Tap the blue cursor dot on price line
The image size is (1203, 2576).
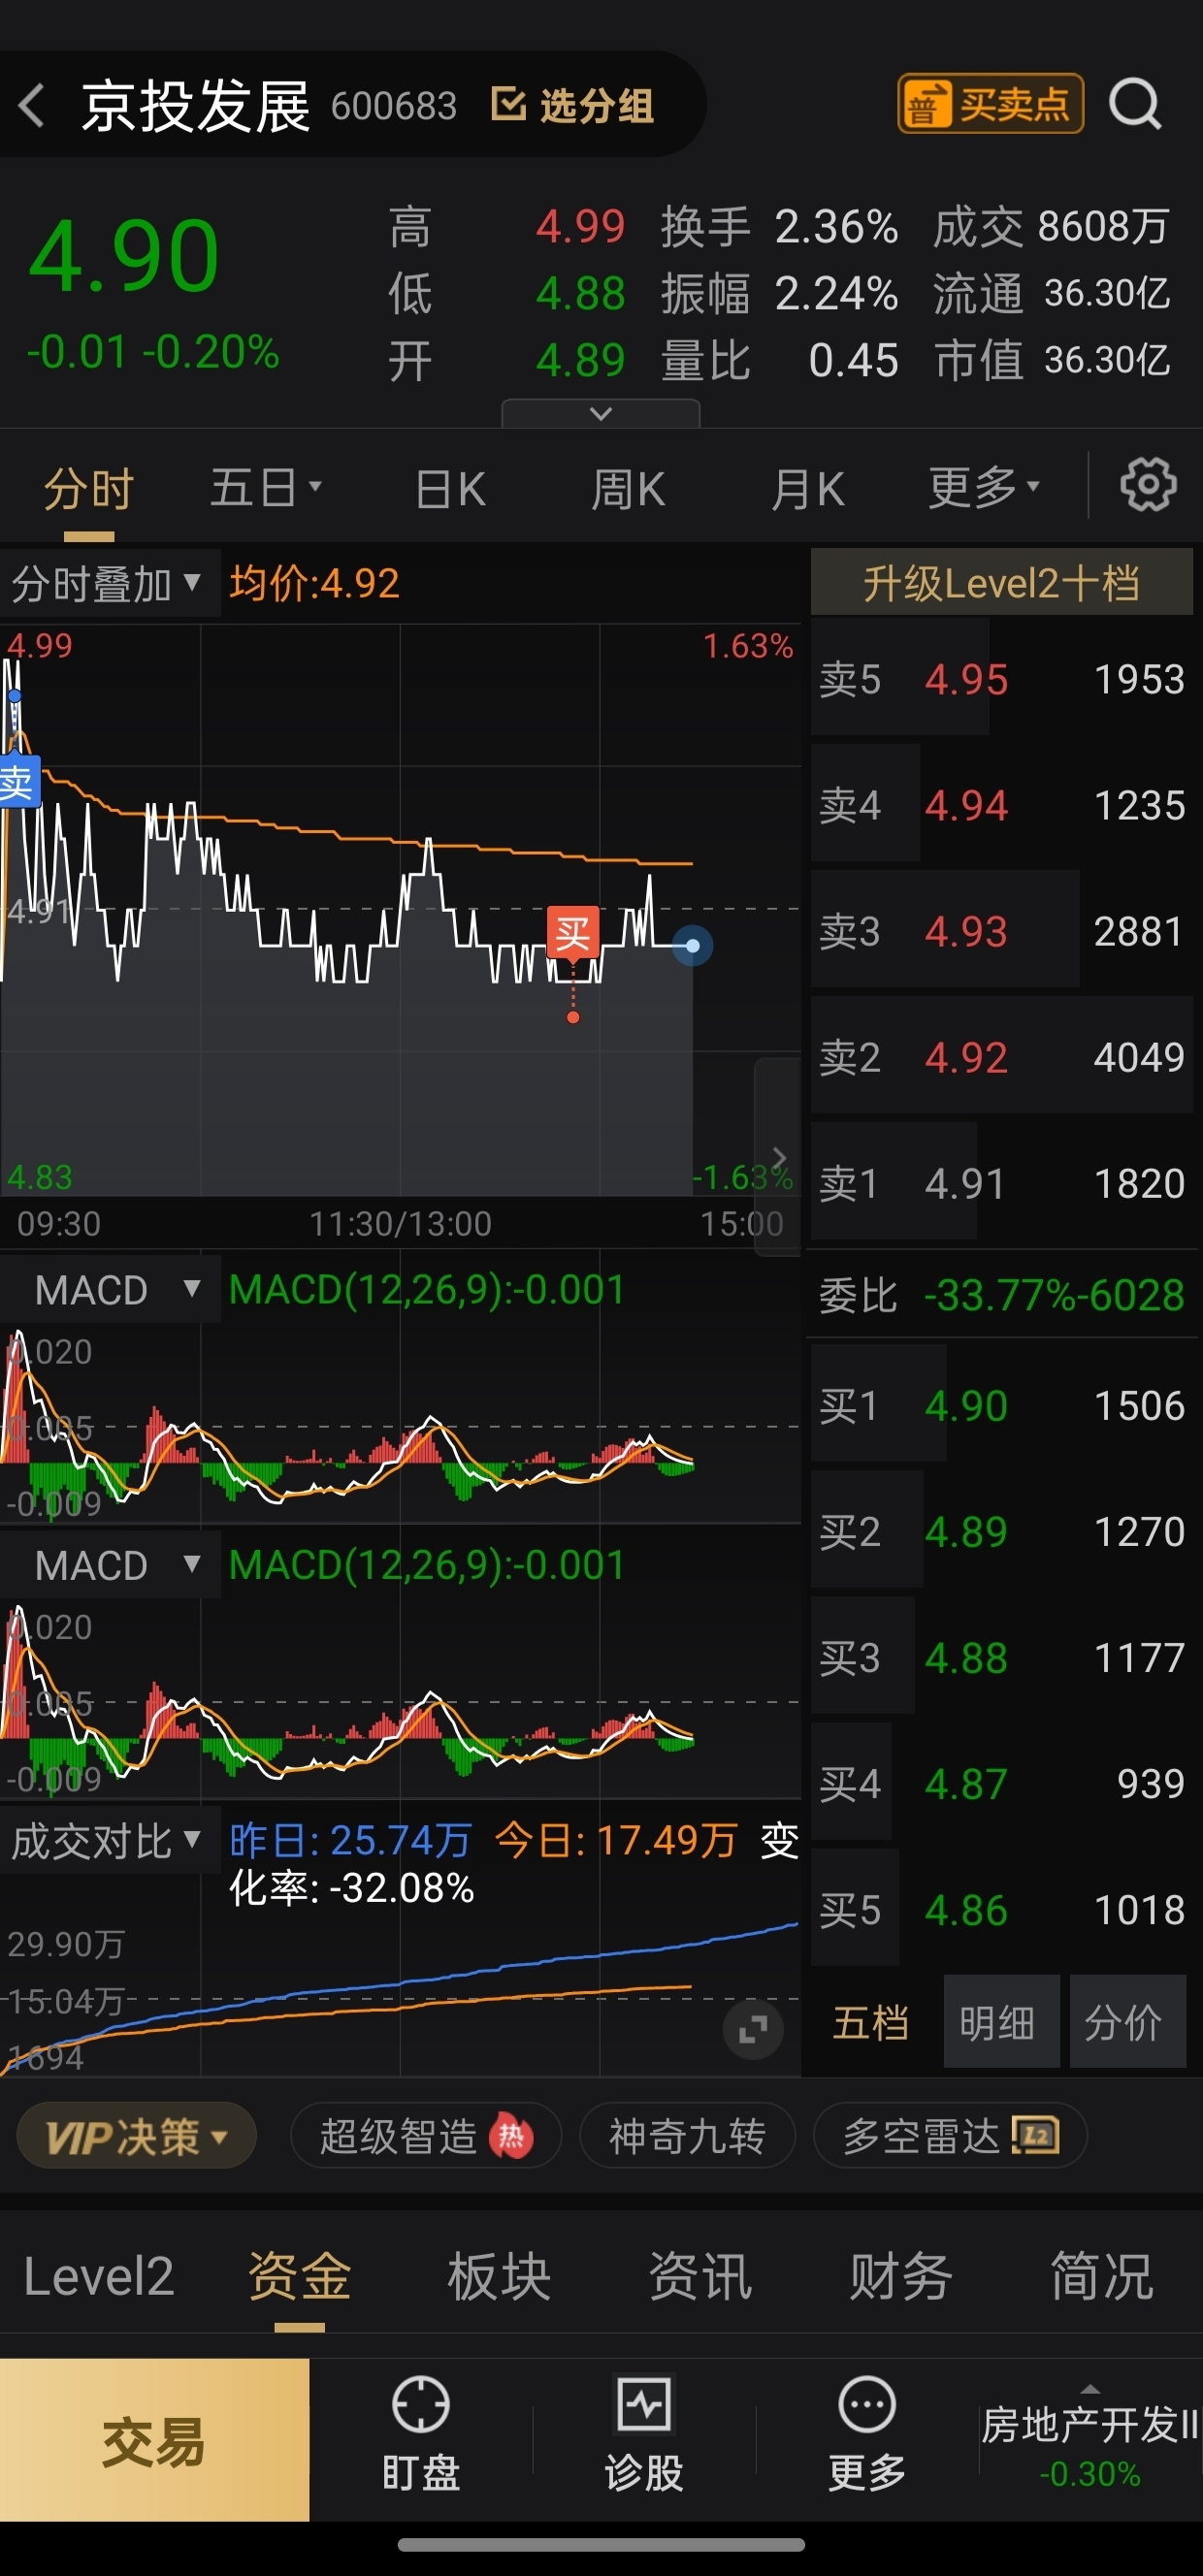coord(692,945)
